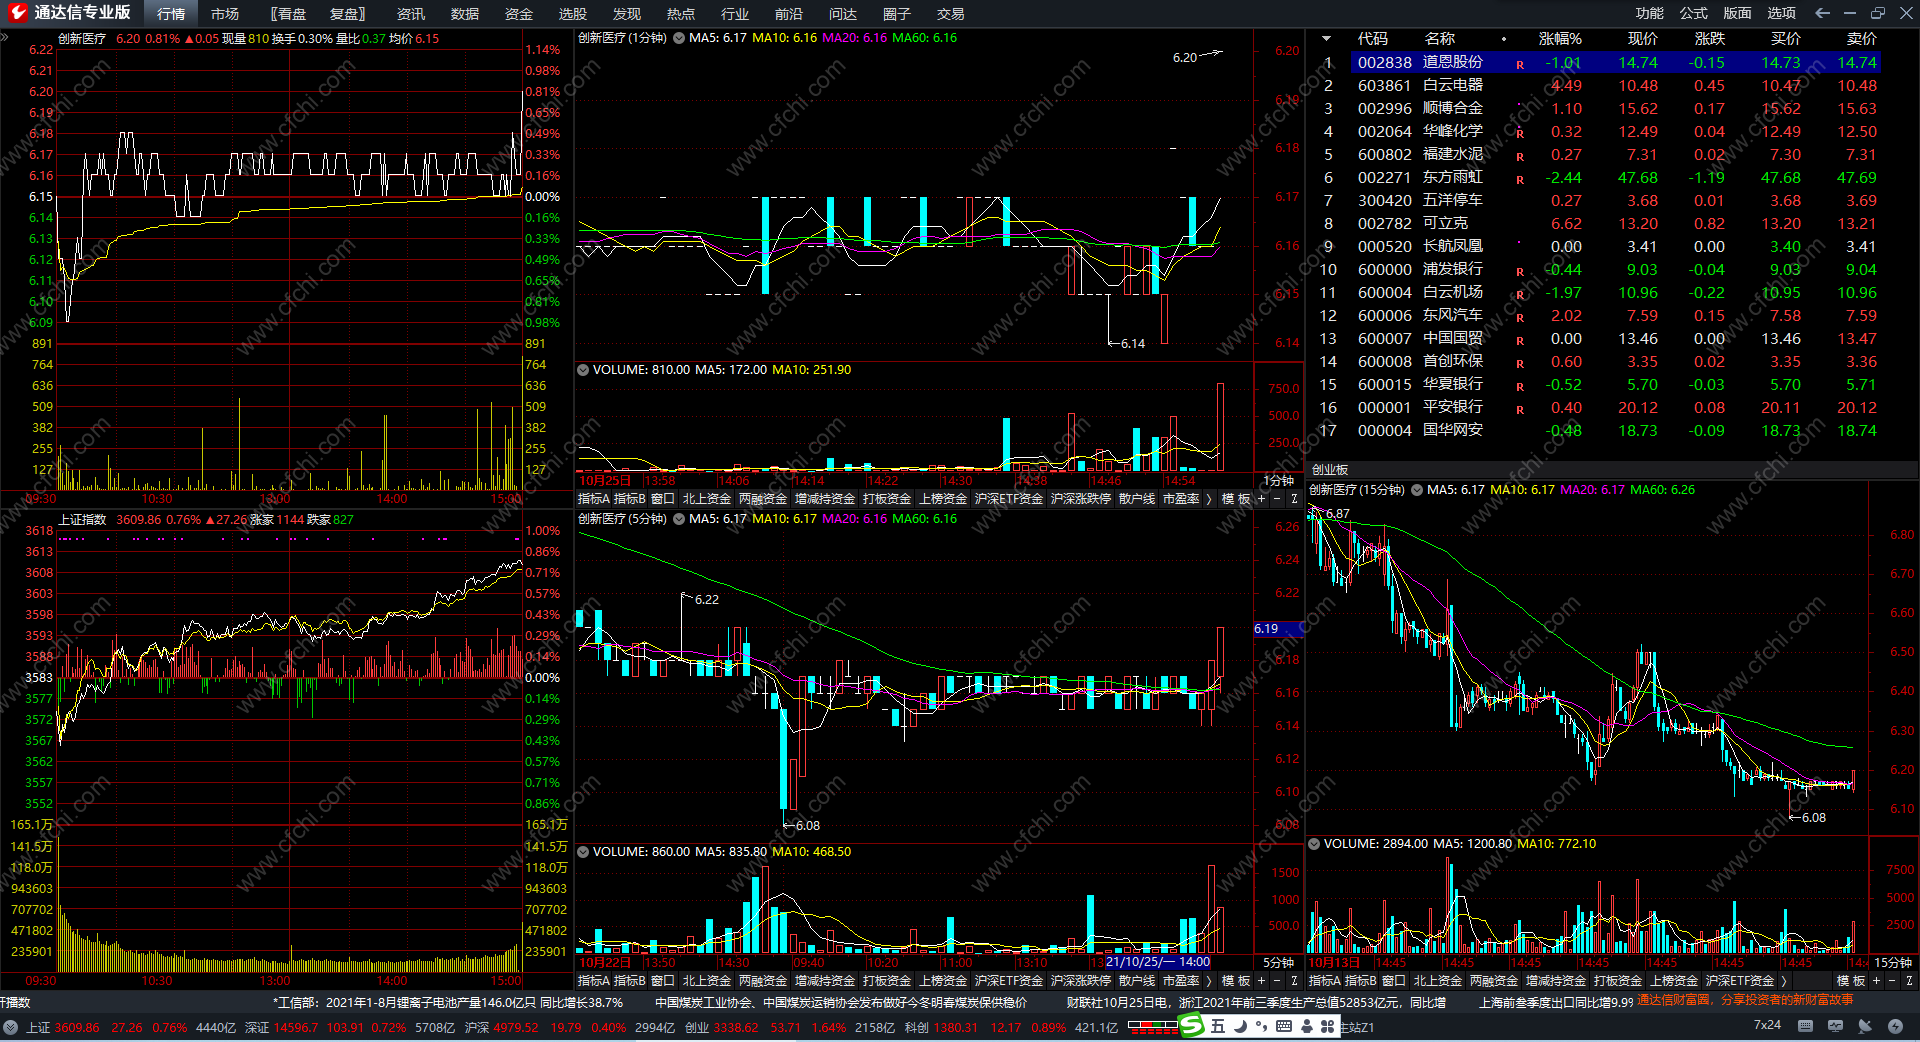Viewport: 1920px width, 1042px height.
Task: Toggle Wubi 五 input mode icon
Action: pyautogui.click(x=1217, y=1026)
